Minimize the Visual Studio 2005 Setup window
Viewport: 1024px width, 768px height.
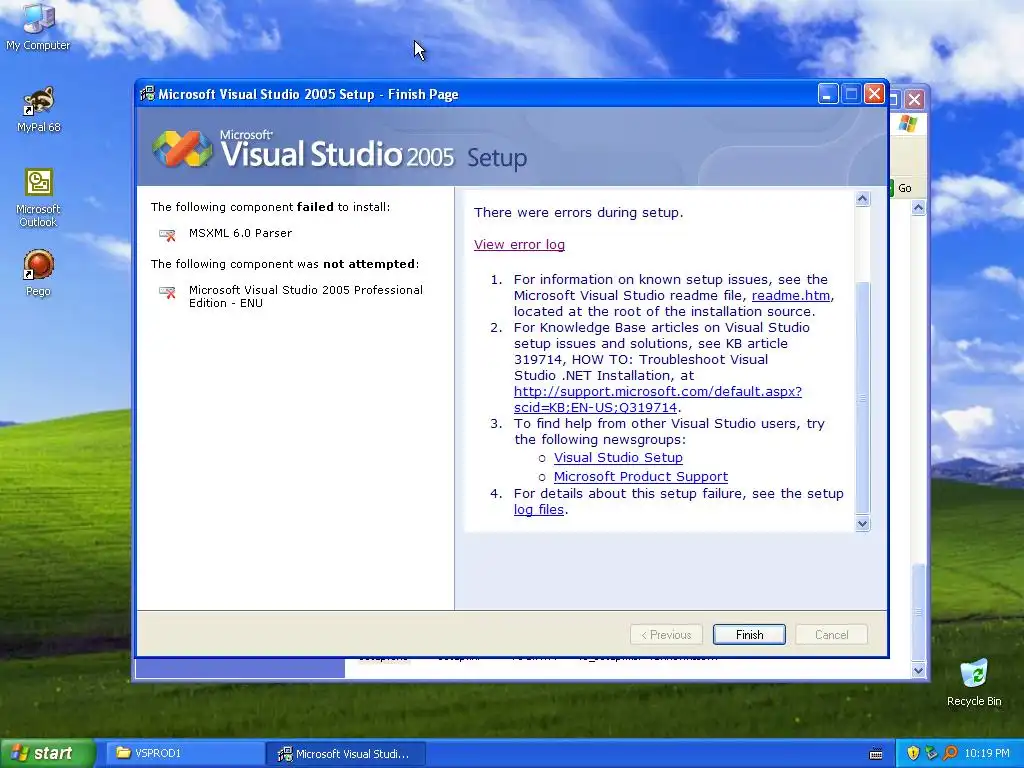coord(827,94)
